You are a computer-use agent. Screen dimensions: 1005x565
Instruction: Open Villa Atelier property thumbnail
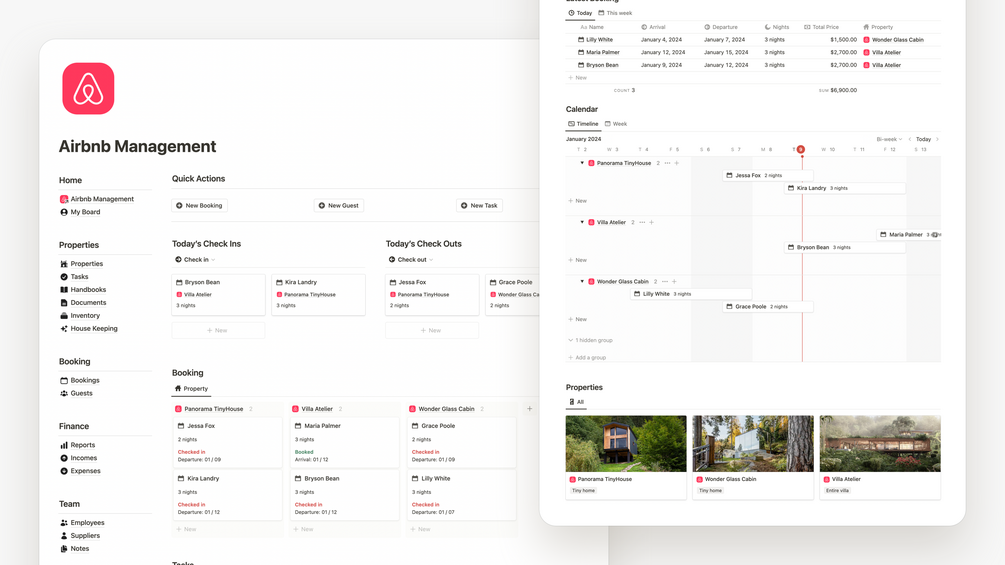(880, 443)
